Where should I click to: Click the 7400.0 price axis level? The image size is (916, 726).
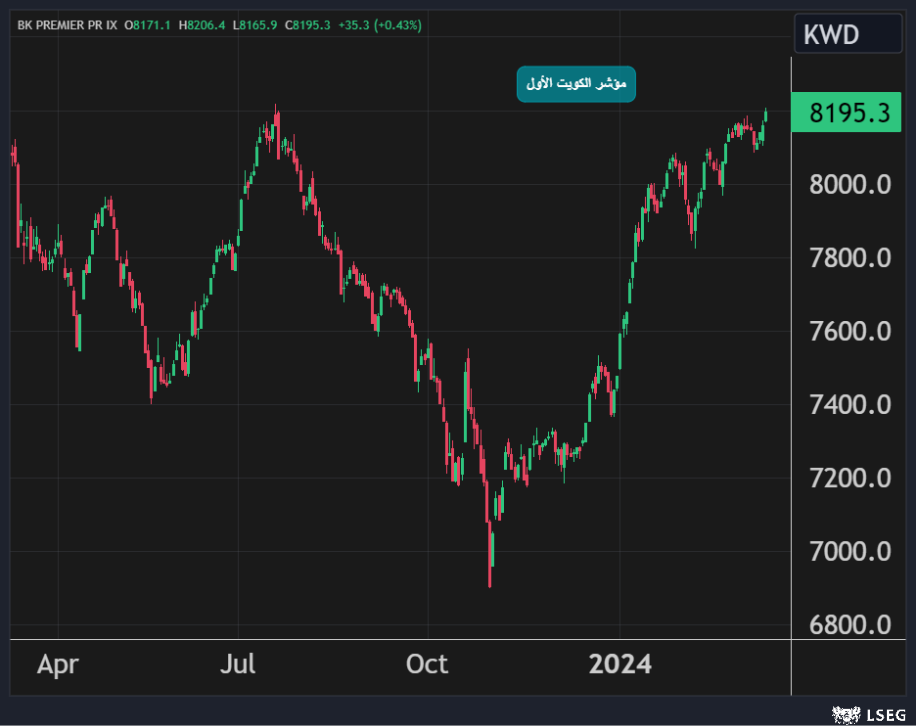point(849,405)
